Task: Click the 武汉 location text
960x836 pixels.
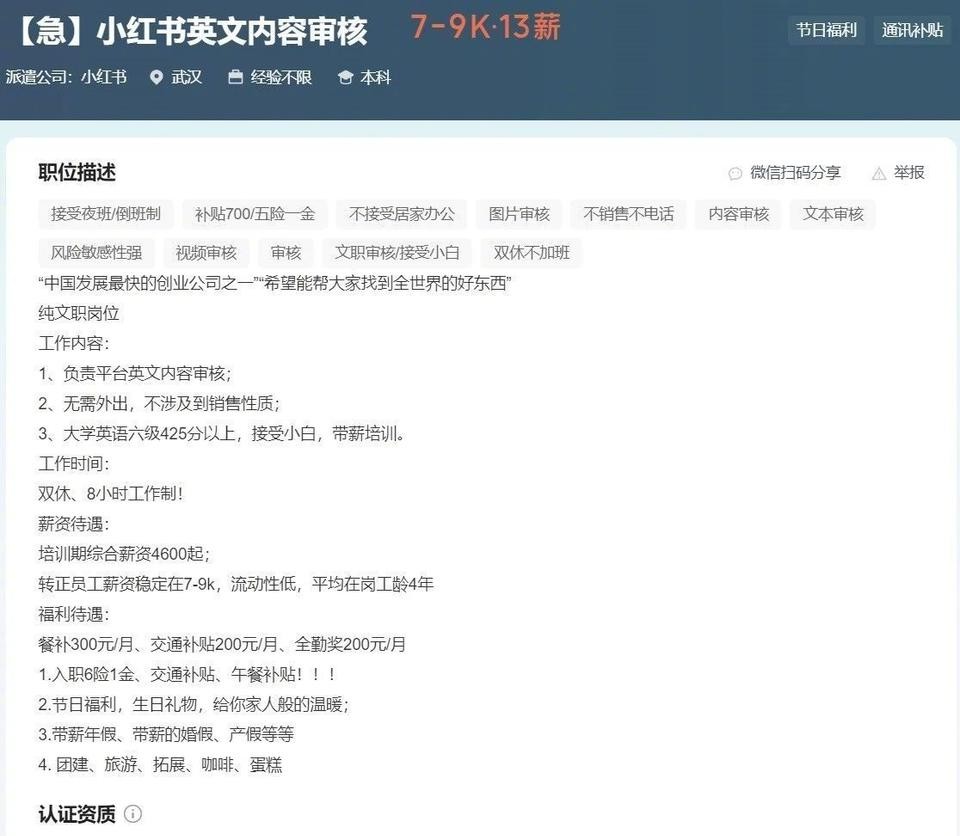Action: click(x=187, y=77)
